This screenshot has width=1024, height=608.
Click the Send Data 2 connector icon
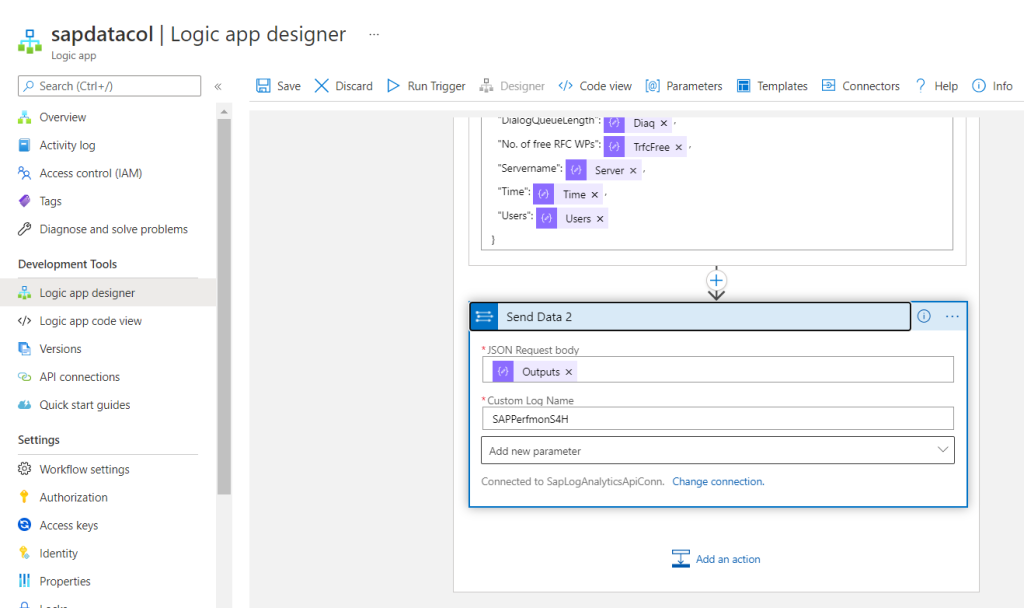(484, 317)
